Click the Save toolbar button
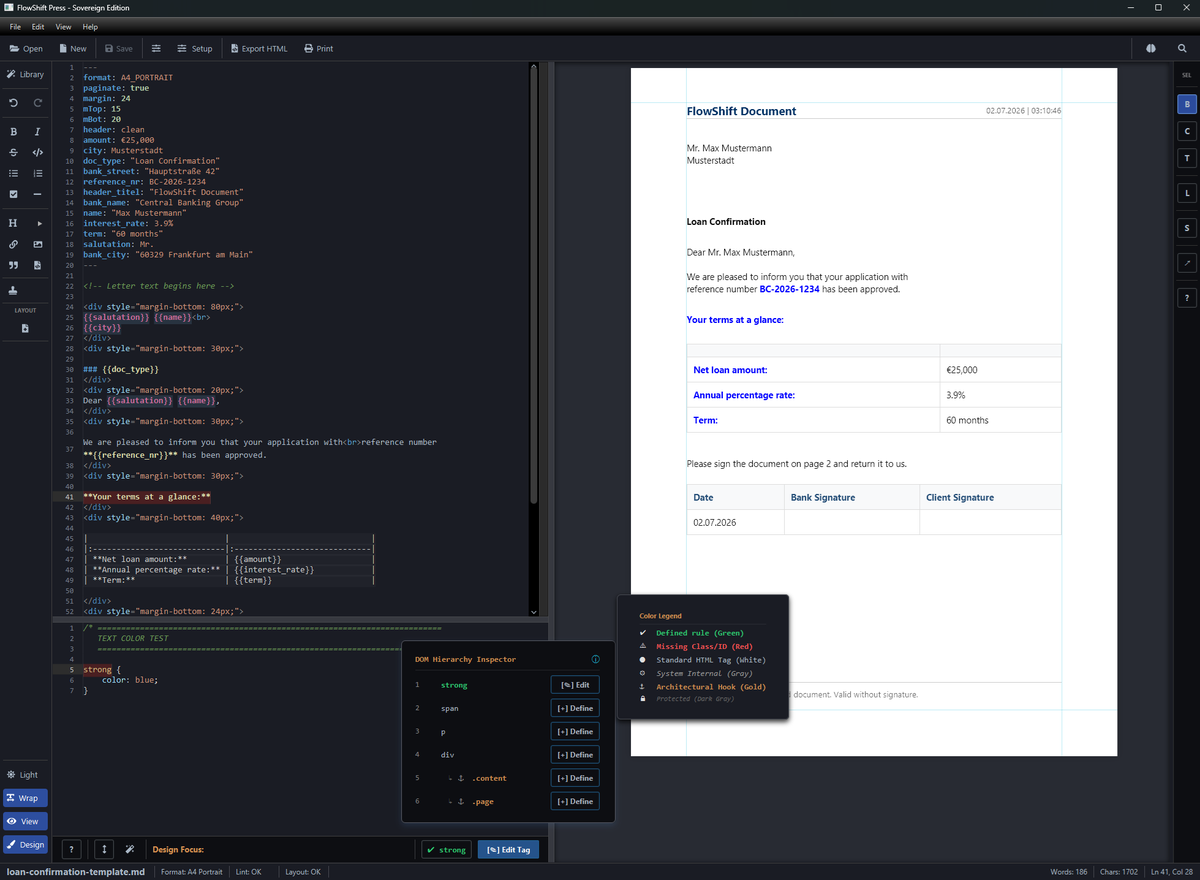 coord(119,48)
